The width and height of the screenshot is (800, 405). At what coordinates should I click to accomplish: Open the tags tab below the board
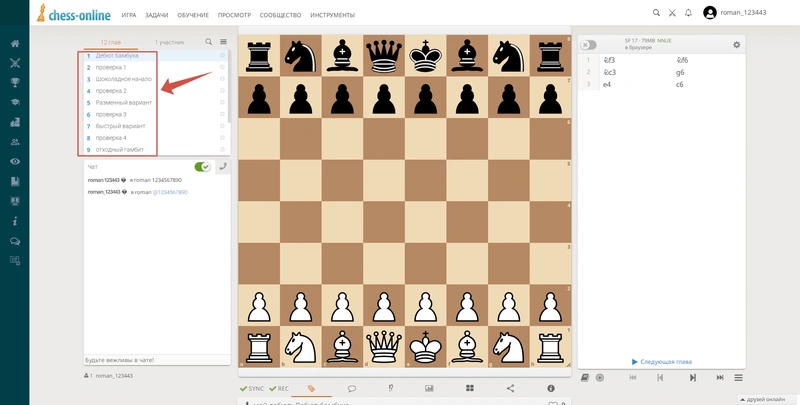click(311, 389)
